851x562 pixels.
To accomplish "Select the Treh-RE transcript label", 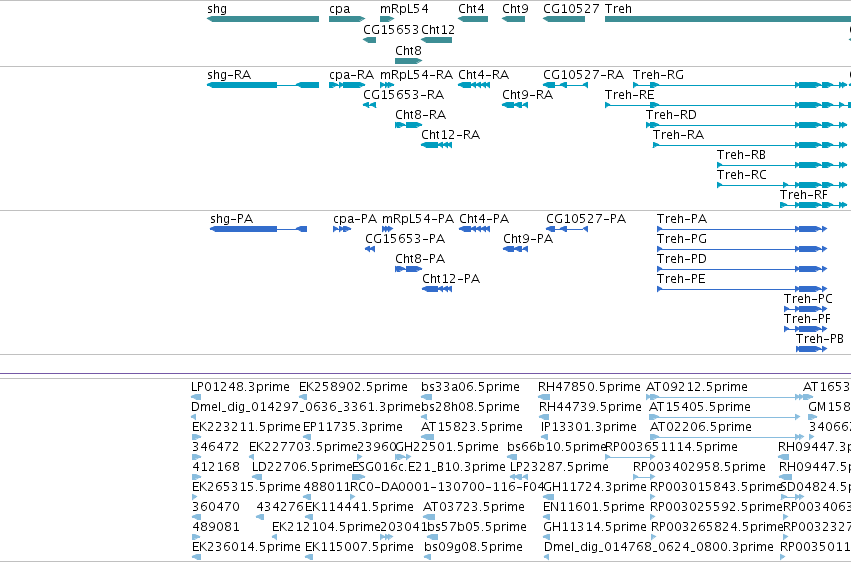I will tap(630, 95).
